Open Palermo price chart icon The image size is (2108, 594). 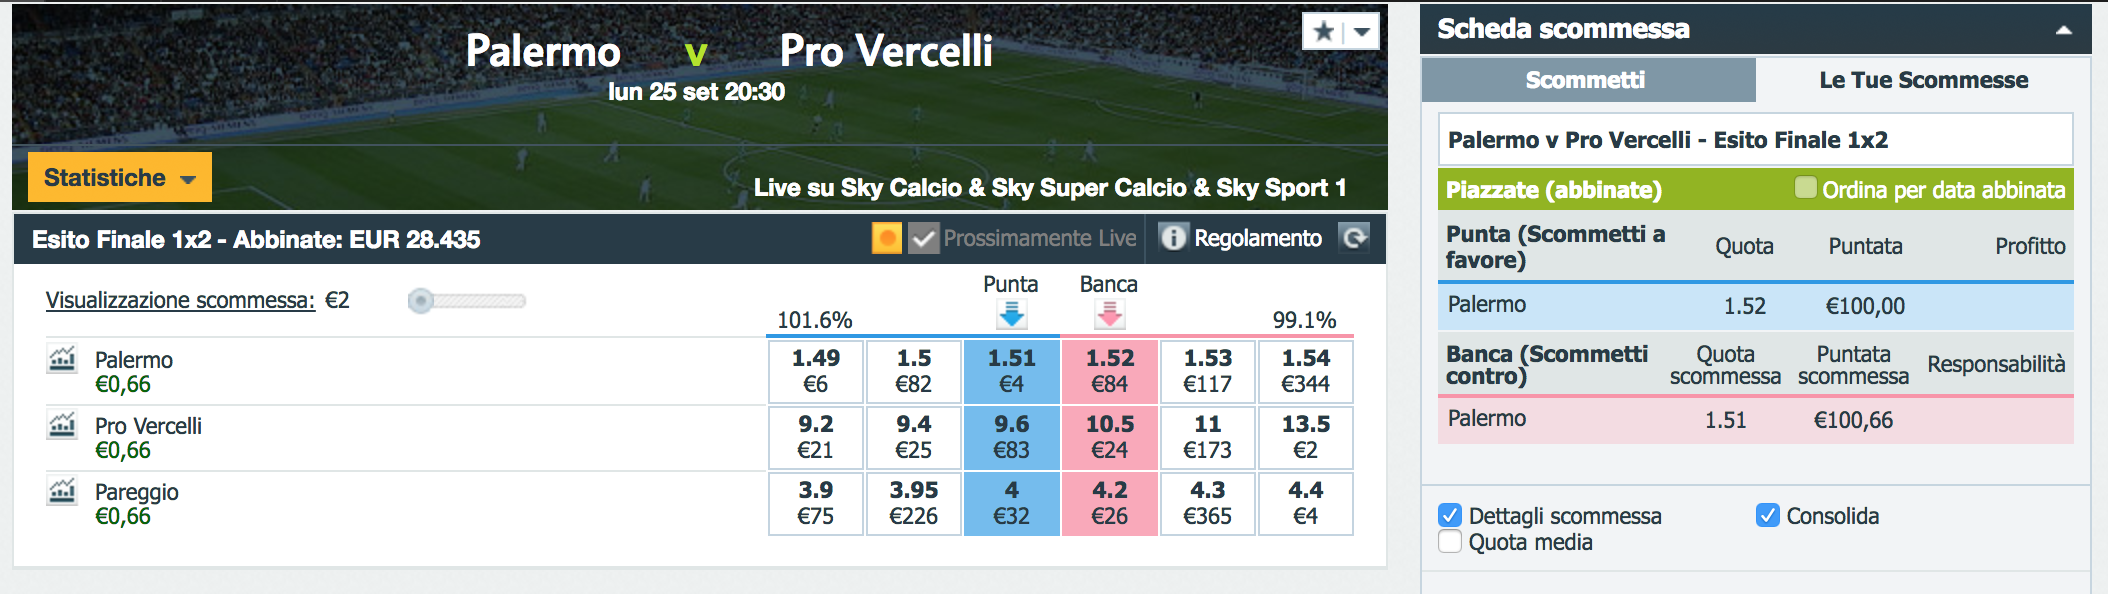click(x=62, y=358)
